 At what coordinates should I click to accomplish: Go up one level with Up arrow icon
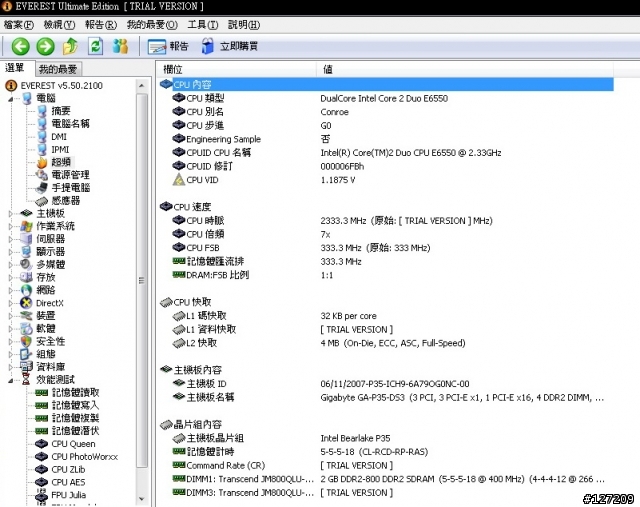[70, 46]
